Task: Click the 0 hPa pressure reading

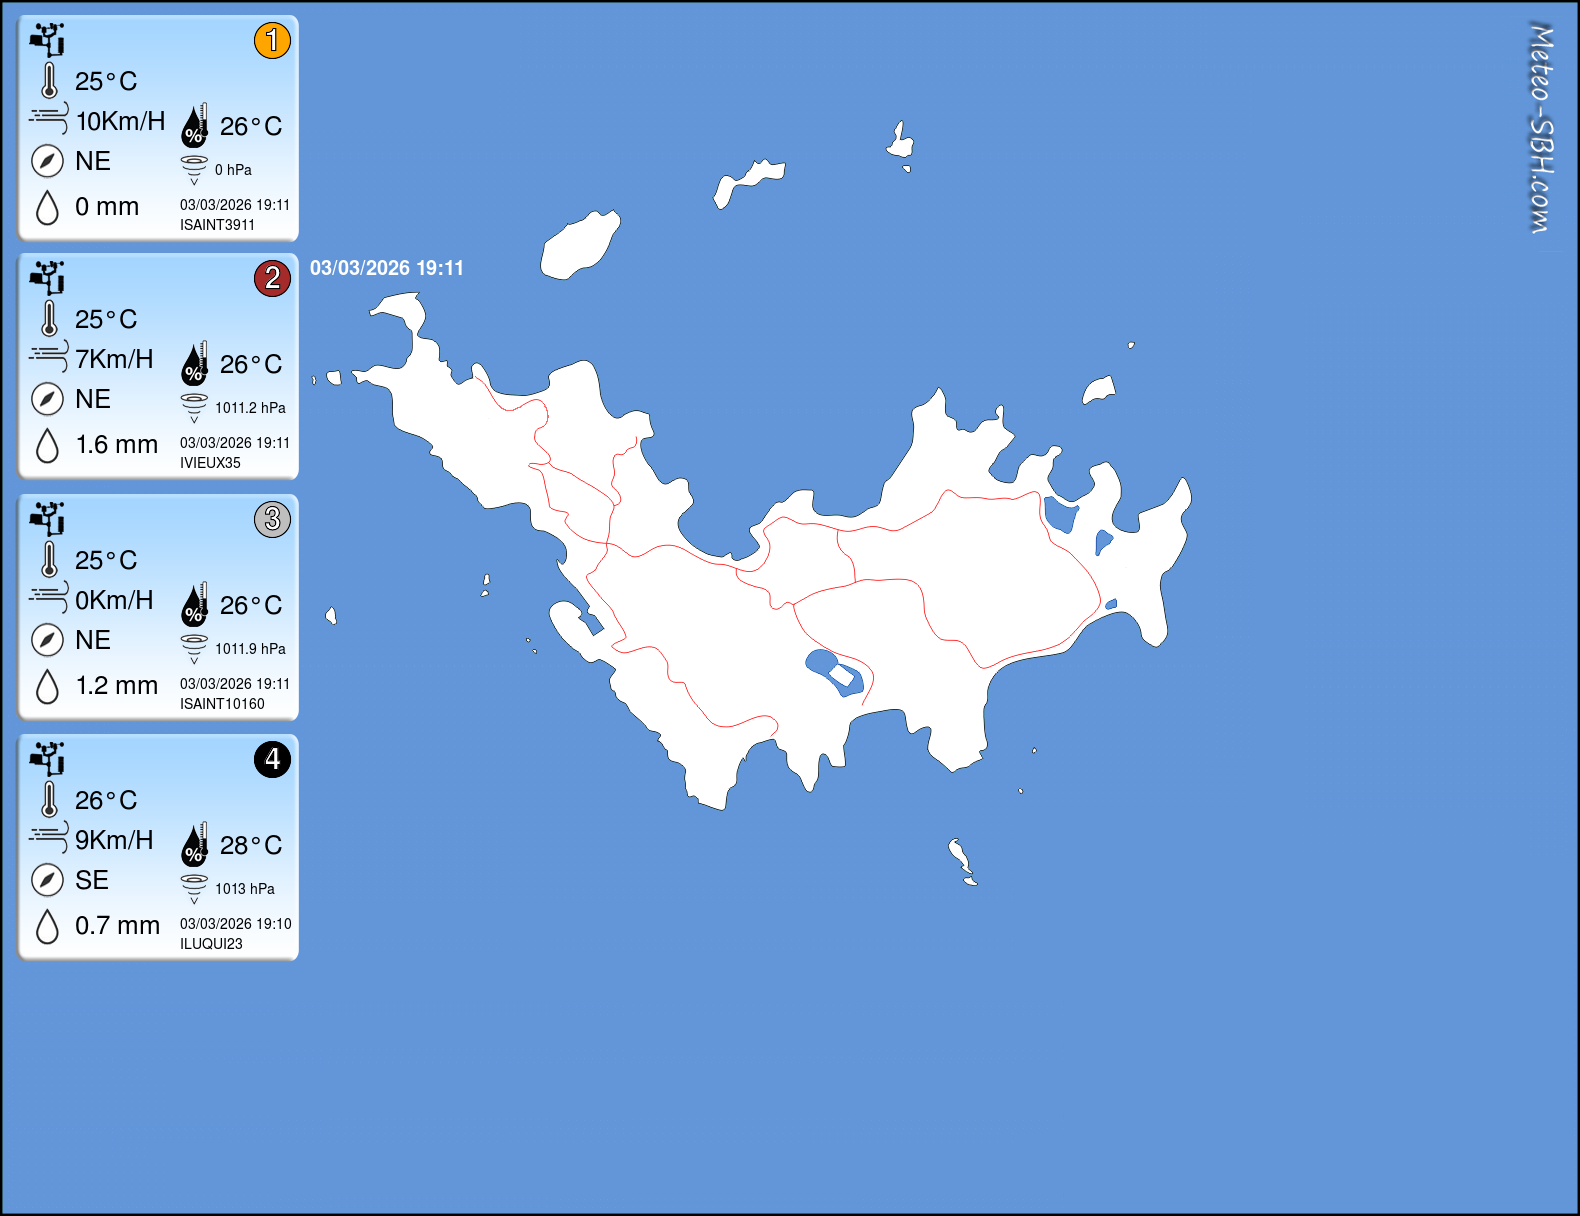Action: click(x=233, y=170)
